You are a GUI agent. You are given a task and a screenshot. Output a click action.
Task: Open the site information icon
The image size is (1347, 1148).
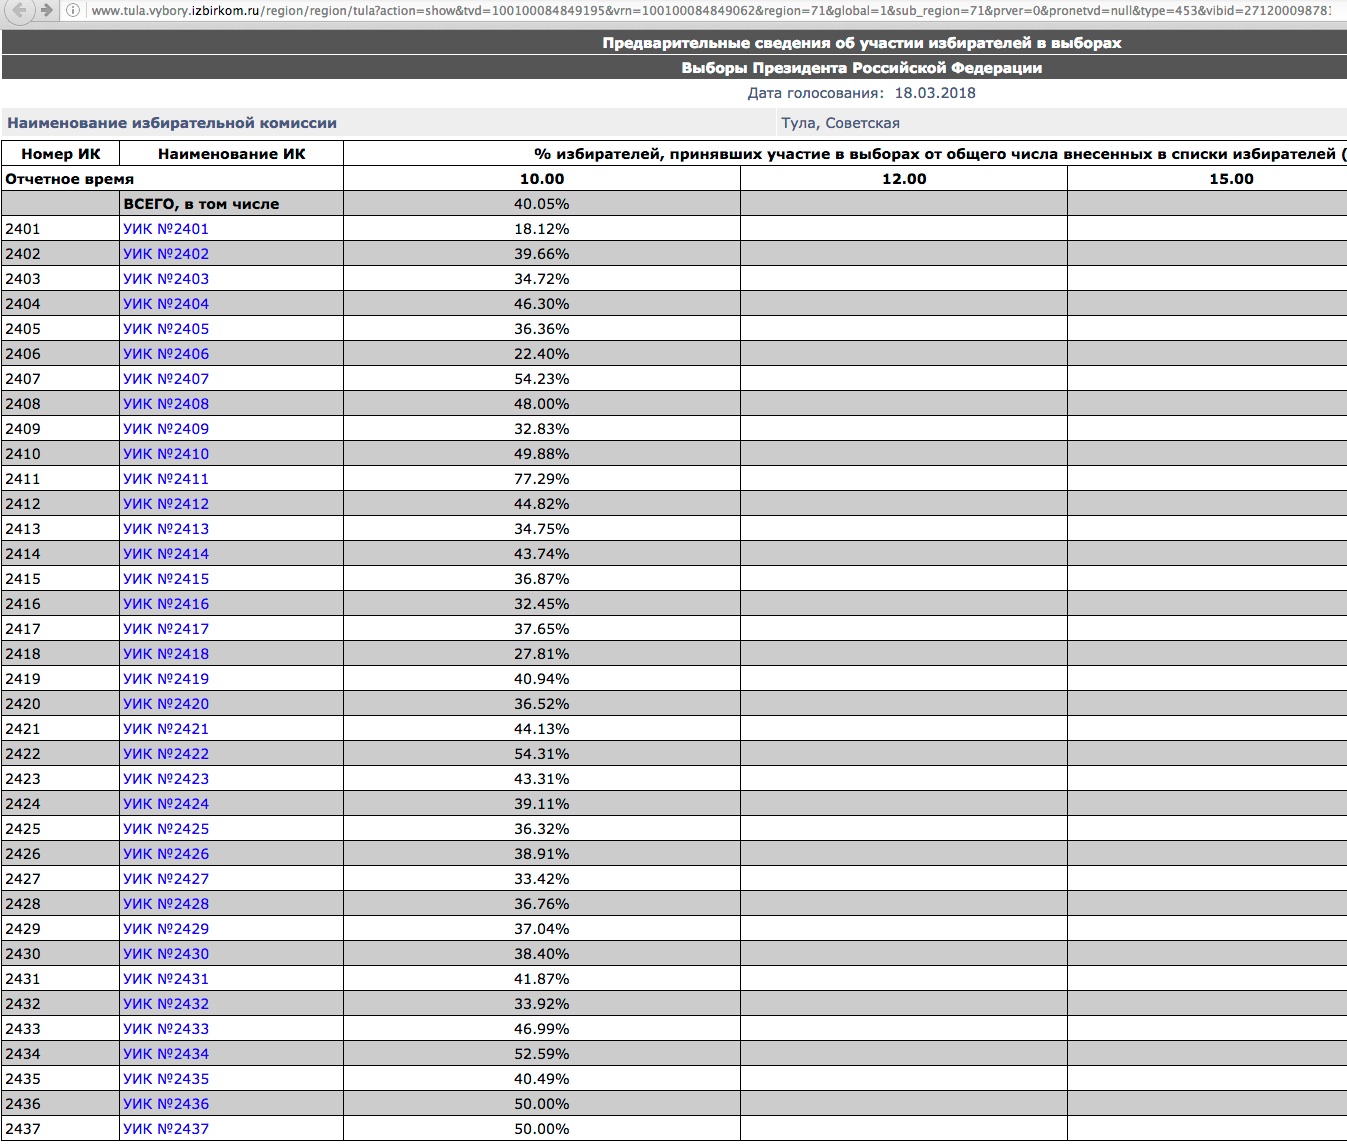(73, 11)
